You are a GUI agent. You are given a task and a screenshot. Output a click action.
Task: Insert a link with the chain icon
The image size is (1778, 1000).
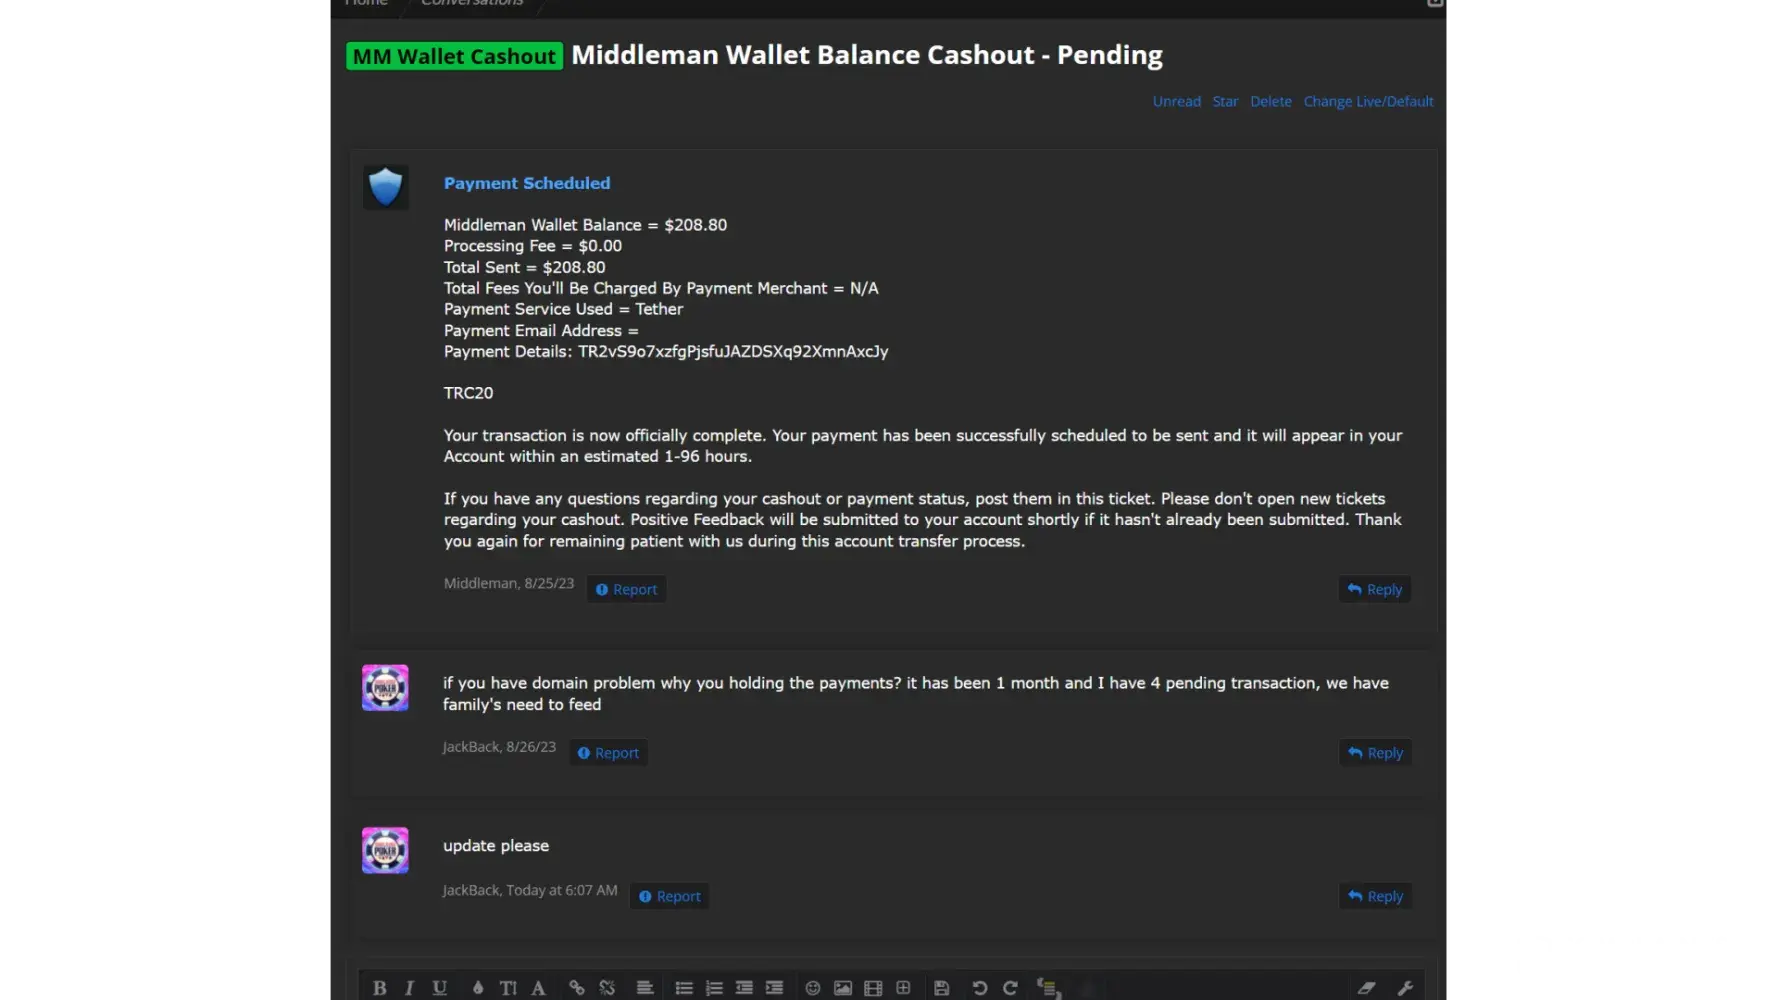pyautogui.click(x=577, y=988)
